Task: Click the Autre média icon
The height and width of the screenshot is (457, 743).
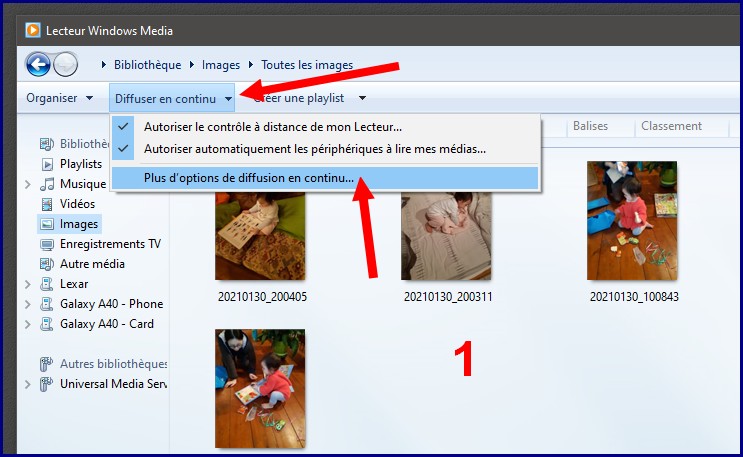Action: [x=46, y=264]
